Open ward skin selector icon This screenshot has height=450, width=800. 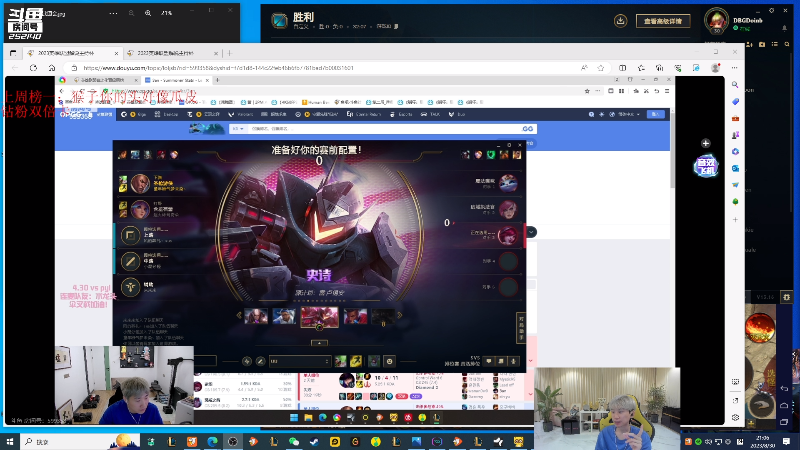[374, 361]
